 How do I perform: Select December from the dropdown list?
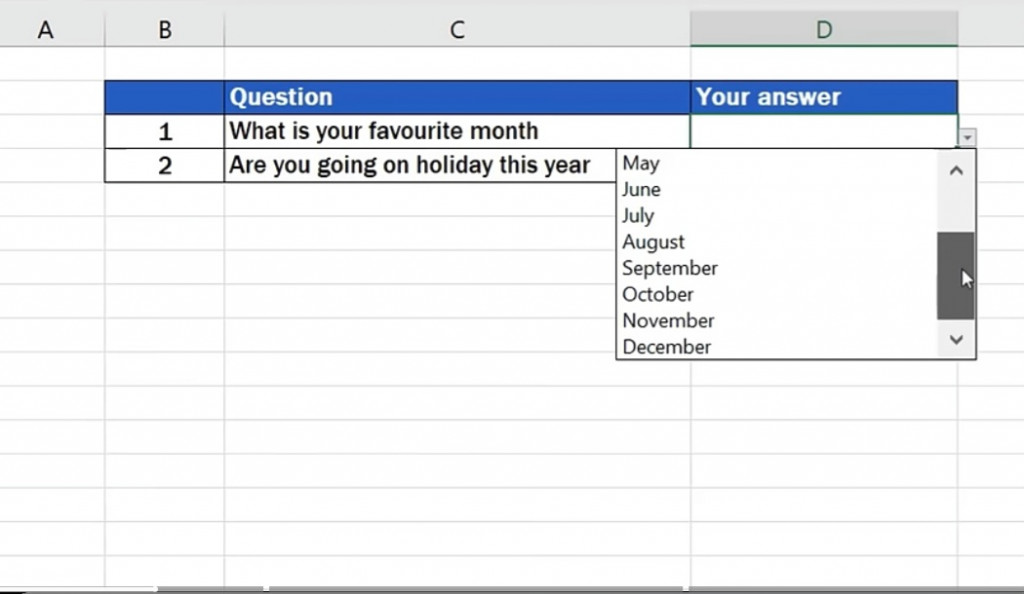(776, 346)
